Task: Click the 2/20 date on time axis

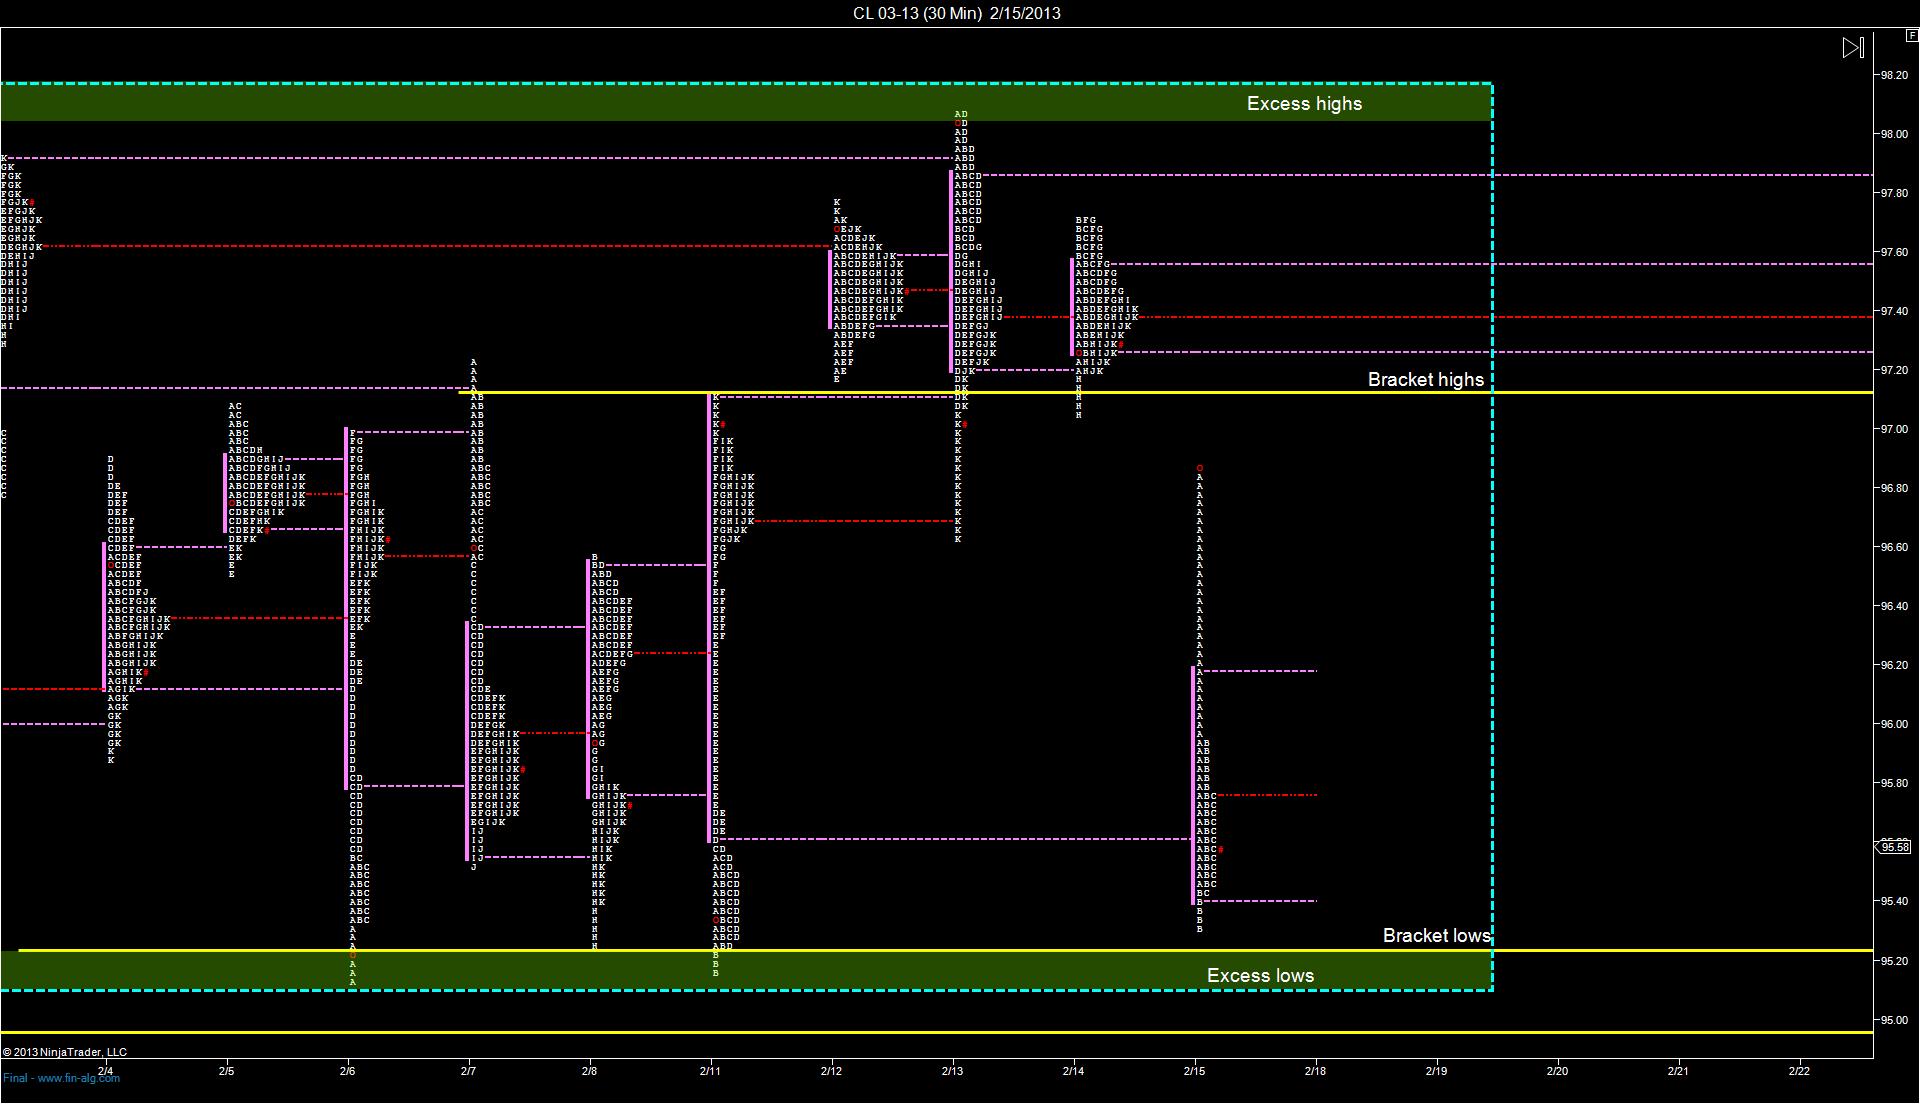Action: tap(1558, 1071)
